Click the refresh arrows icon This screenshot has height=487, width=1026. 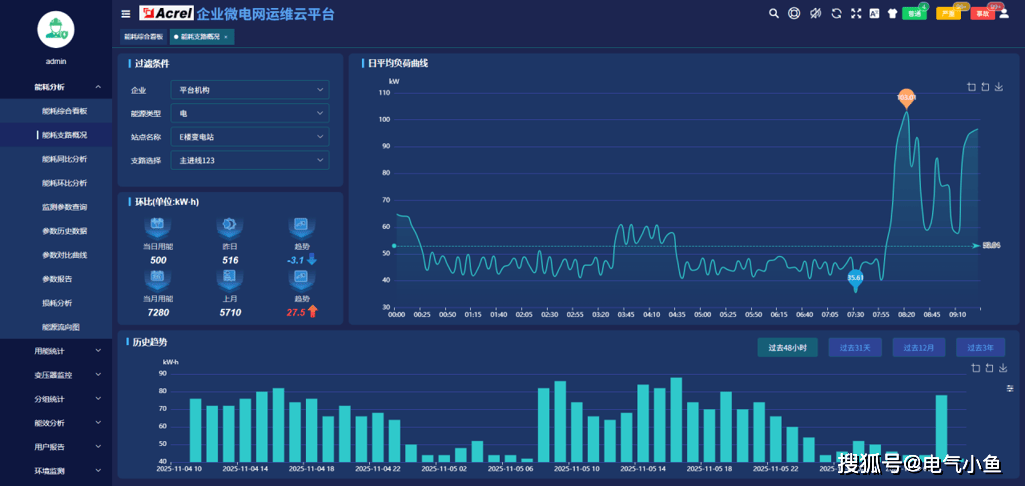pos(836,13)
